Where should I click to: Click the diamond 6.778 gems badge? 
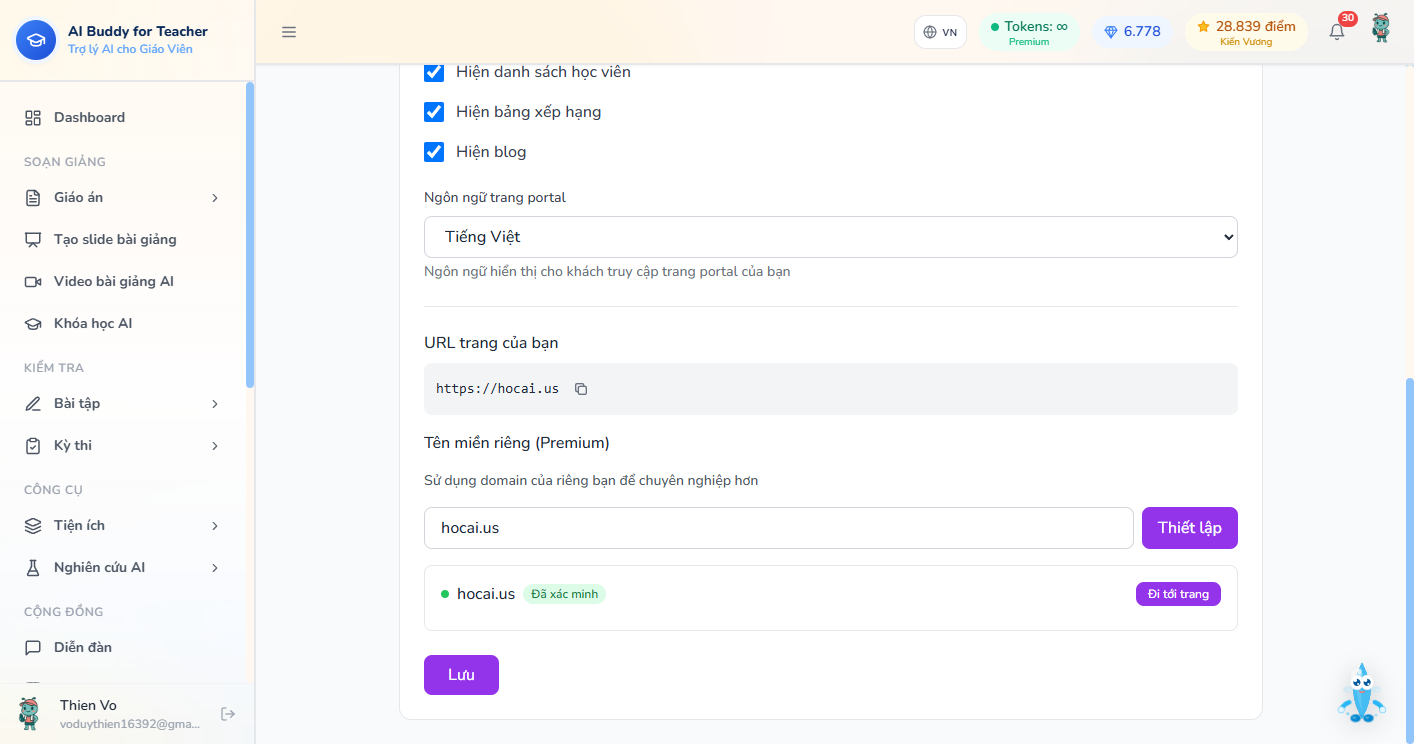tap(1132, 32)
